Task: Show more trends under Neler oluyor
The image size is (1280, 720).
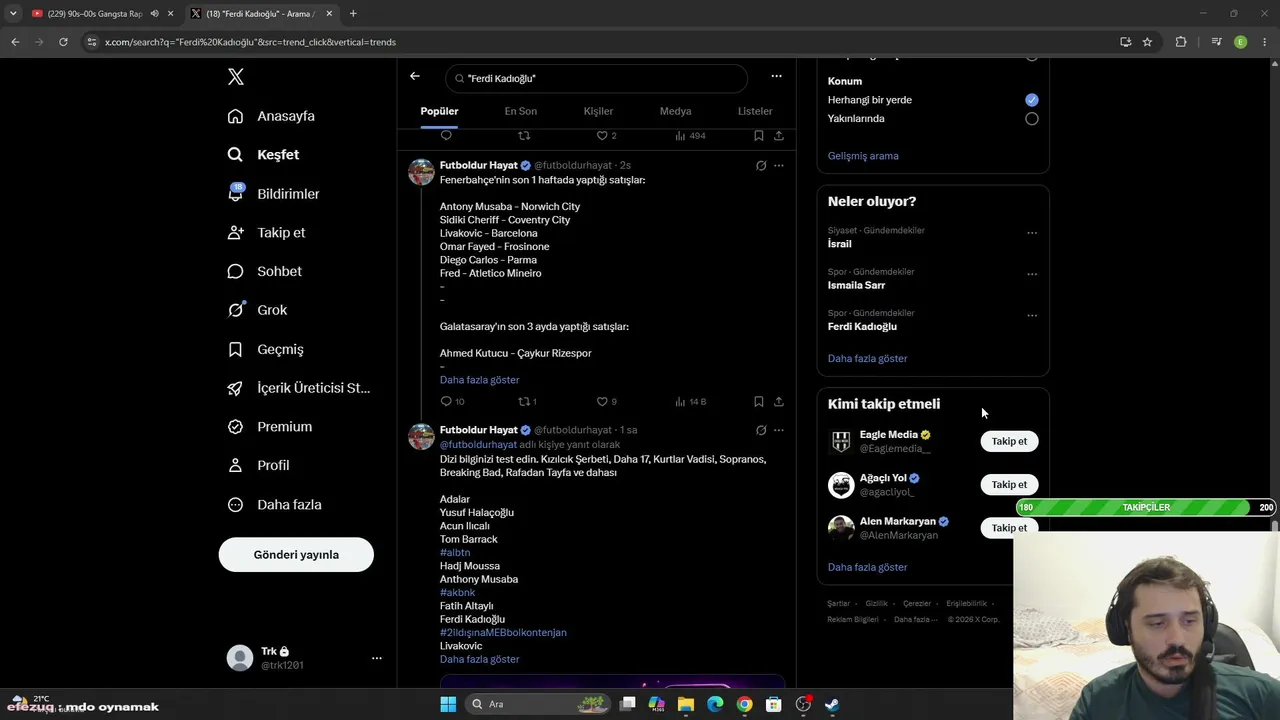Action: 867,359
